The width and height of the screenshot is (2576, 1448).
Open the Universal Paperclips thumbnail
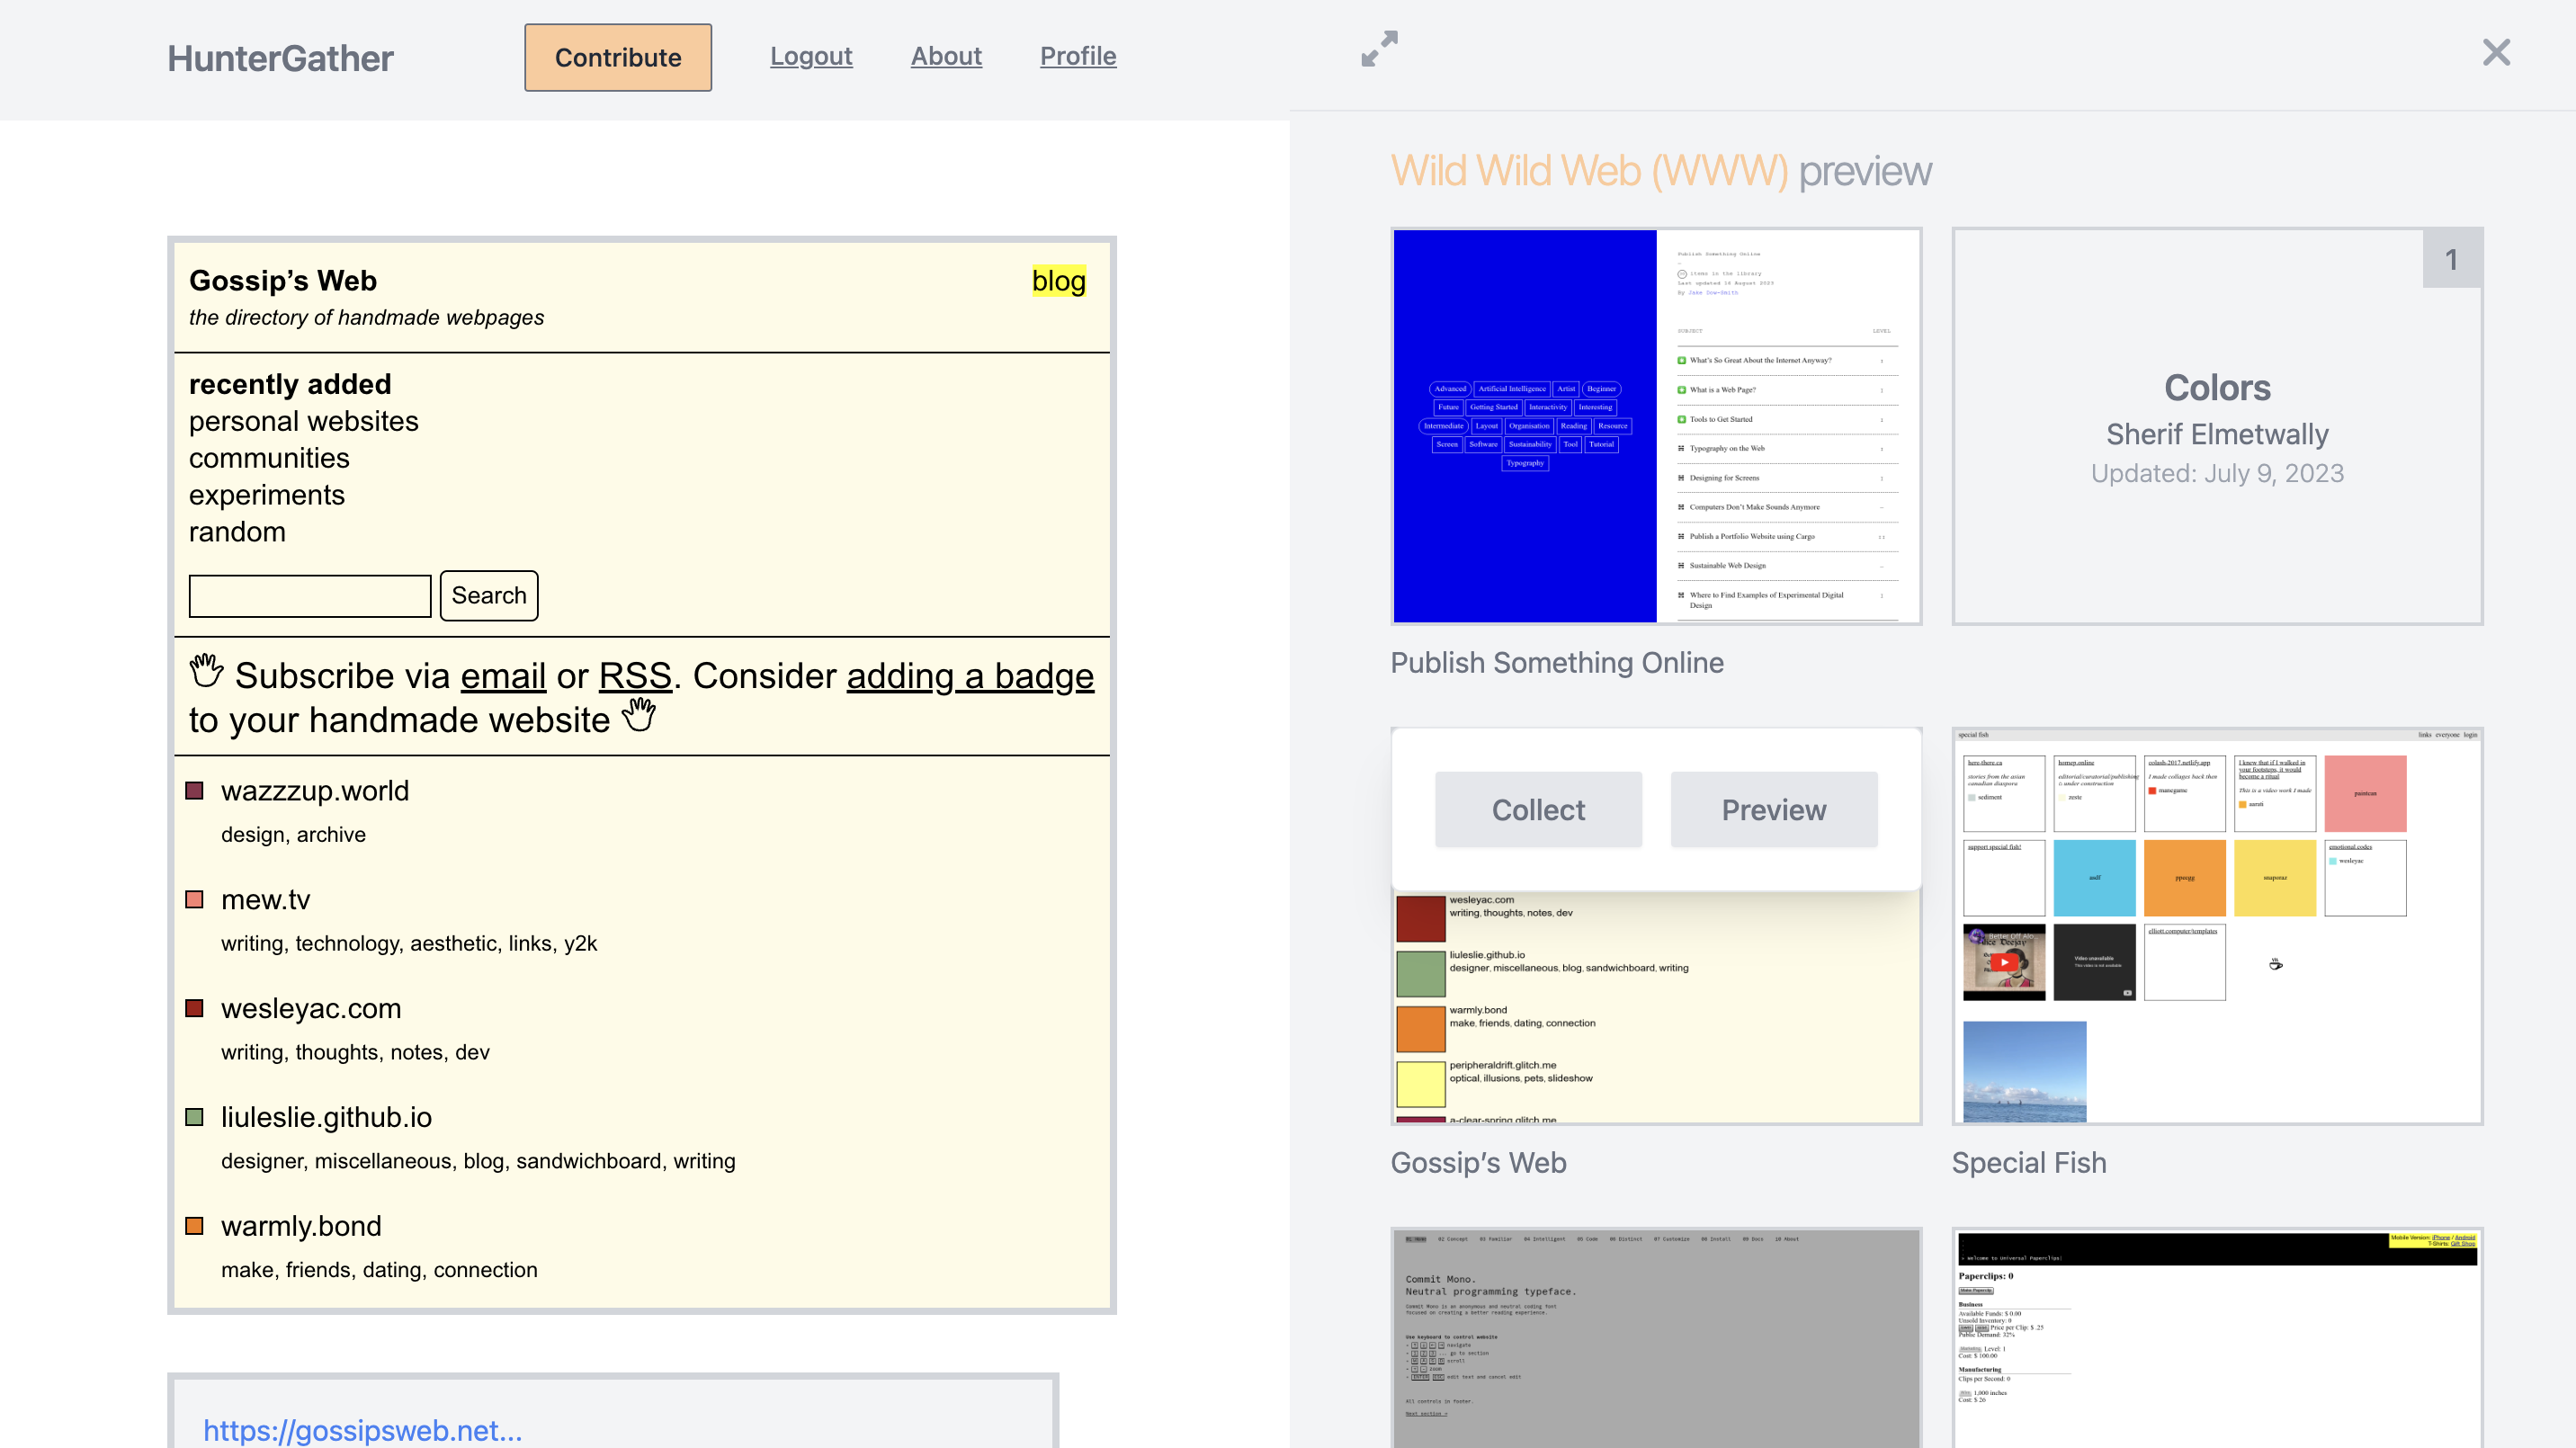pyautogui.click(x=2217, y=1337)
